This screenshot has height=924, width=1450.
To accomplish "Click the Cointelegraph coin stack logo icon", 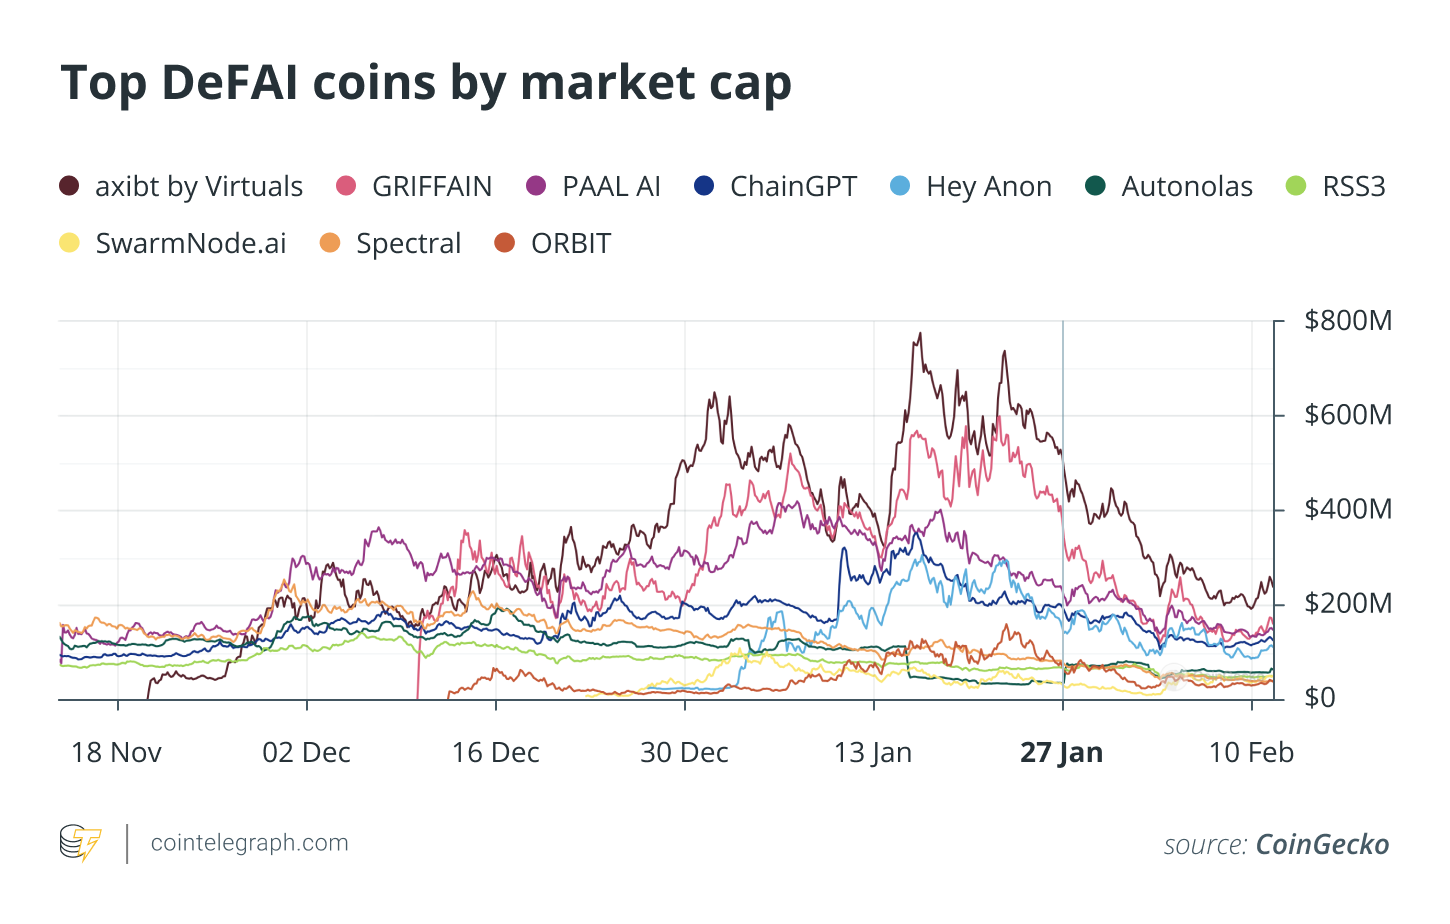I will [x=80, y=843].
